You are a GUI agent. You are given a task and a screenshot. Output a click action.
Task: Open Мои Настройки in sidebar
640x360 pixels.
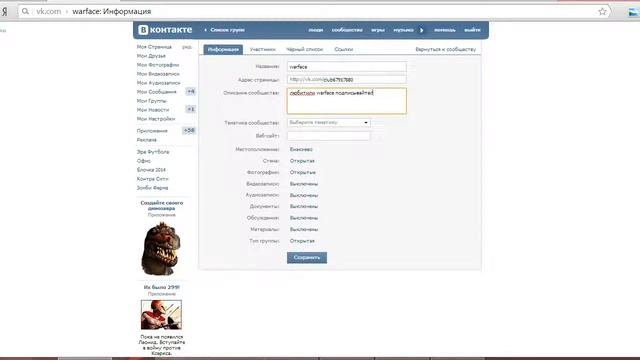(156, 119)
